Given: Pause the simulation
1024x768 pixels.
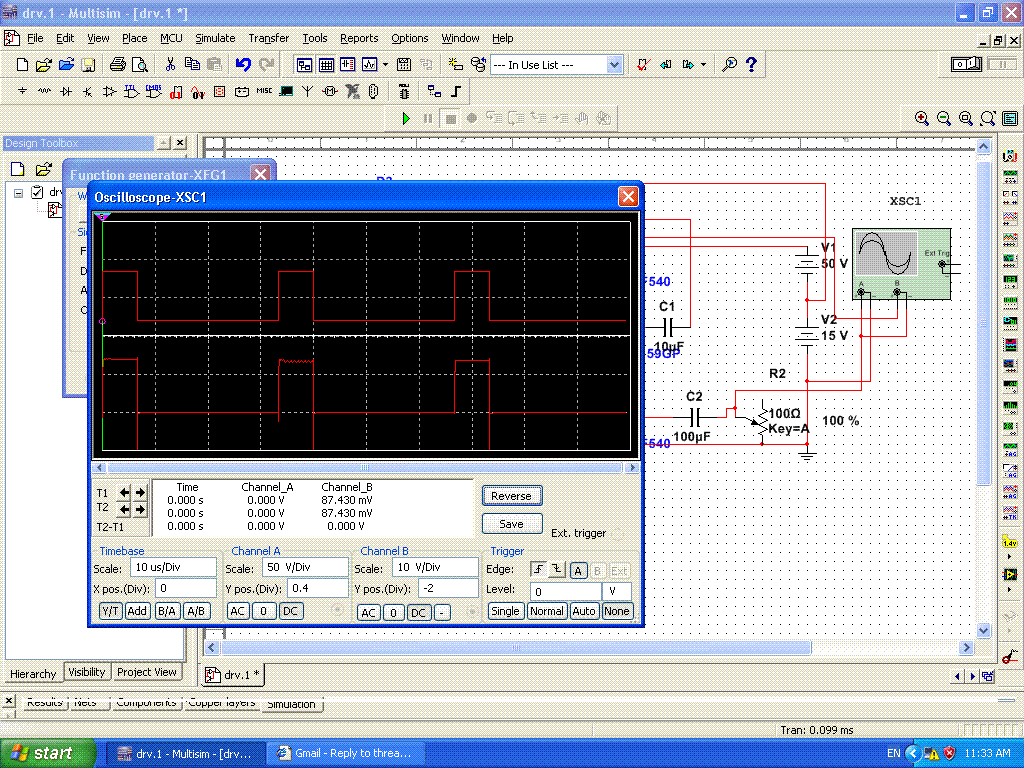Looking at the screenshot, I should 428,119.
